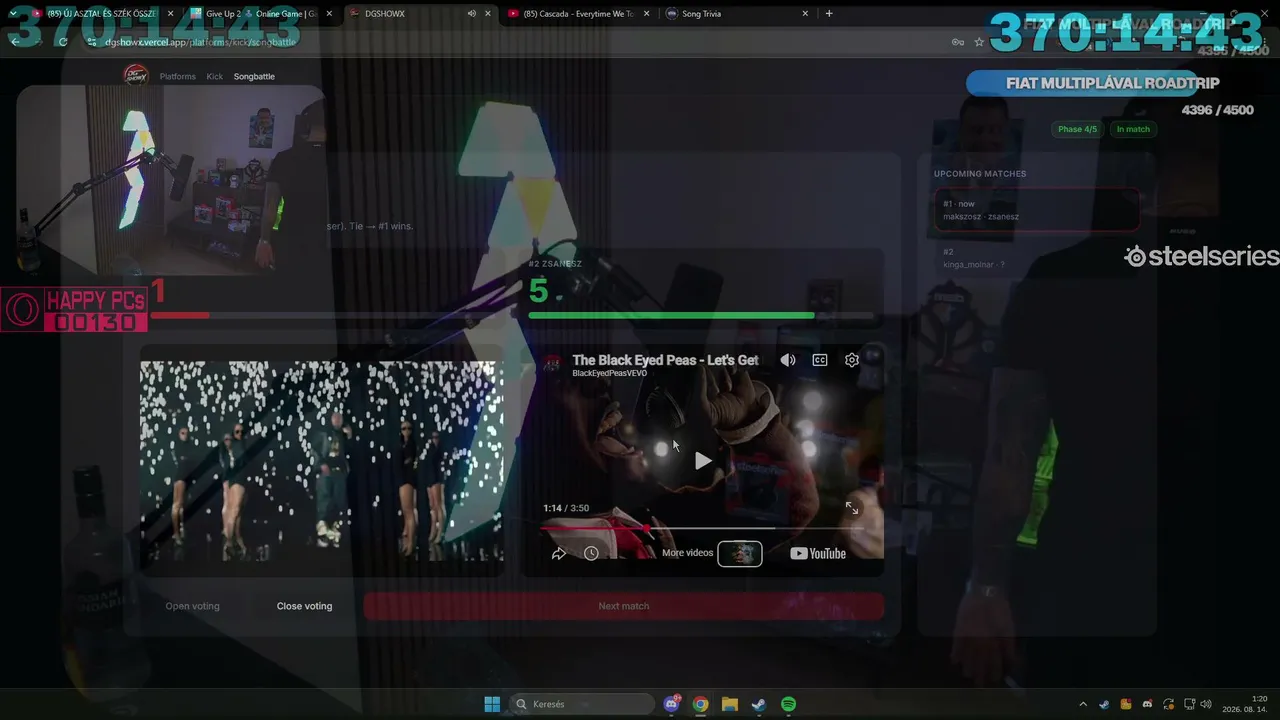Open Discord from the taskbar
Image resolution: width=1280 pixels, height=720 pixels.
[x=672, y=704]
